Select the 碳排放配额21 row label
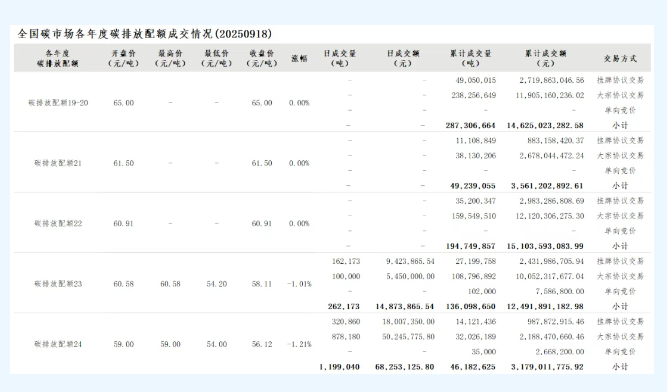This screenshot has height=392, width=667. [58, 163]
